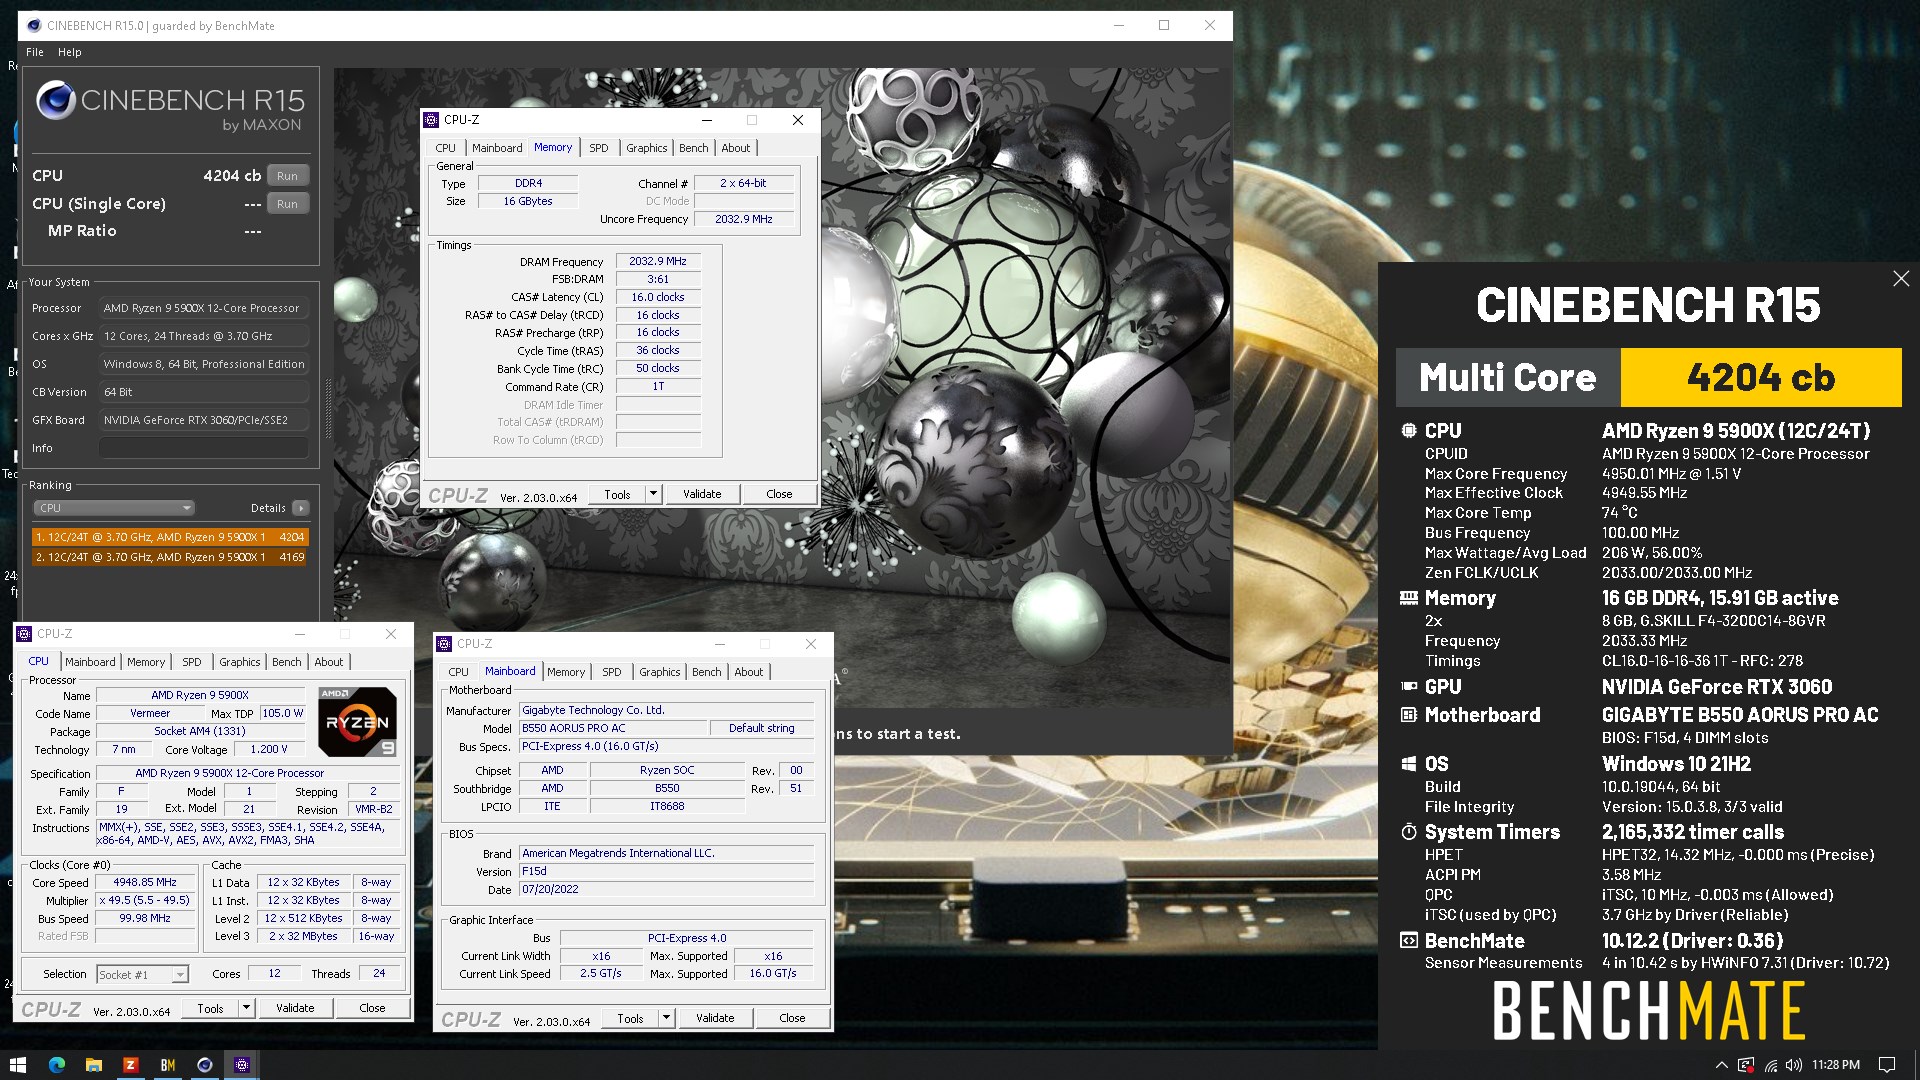This screenshot has width=1920, height=1080.
Task: Switch to Cinebench taskbar icon
Action: [x=204, y=1065]
